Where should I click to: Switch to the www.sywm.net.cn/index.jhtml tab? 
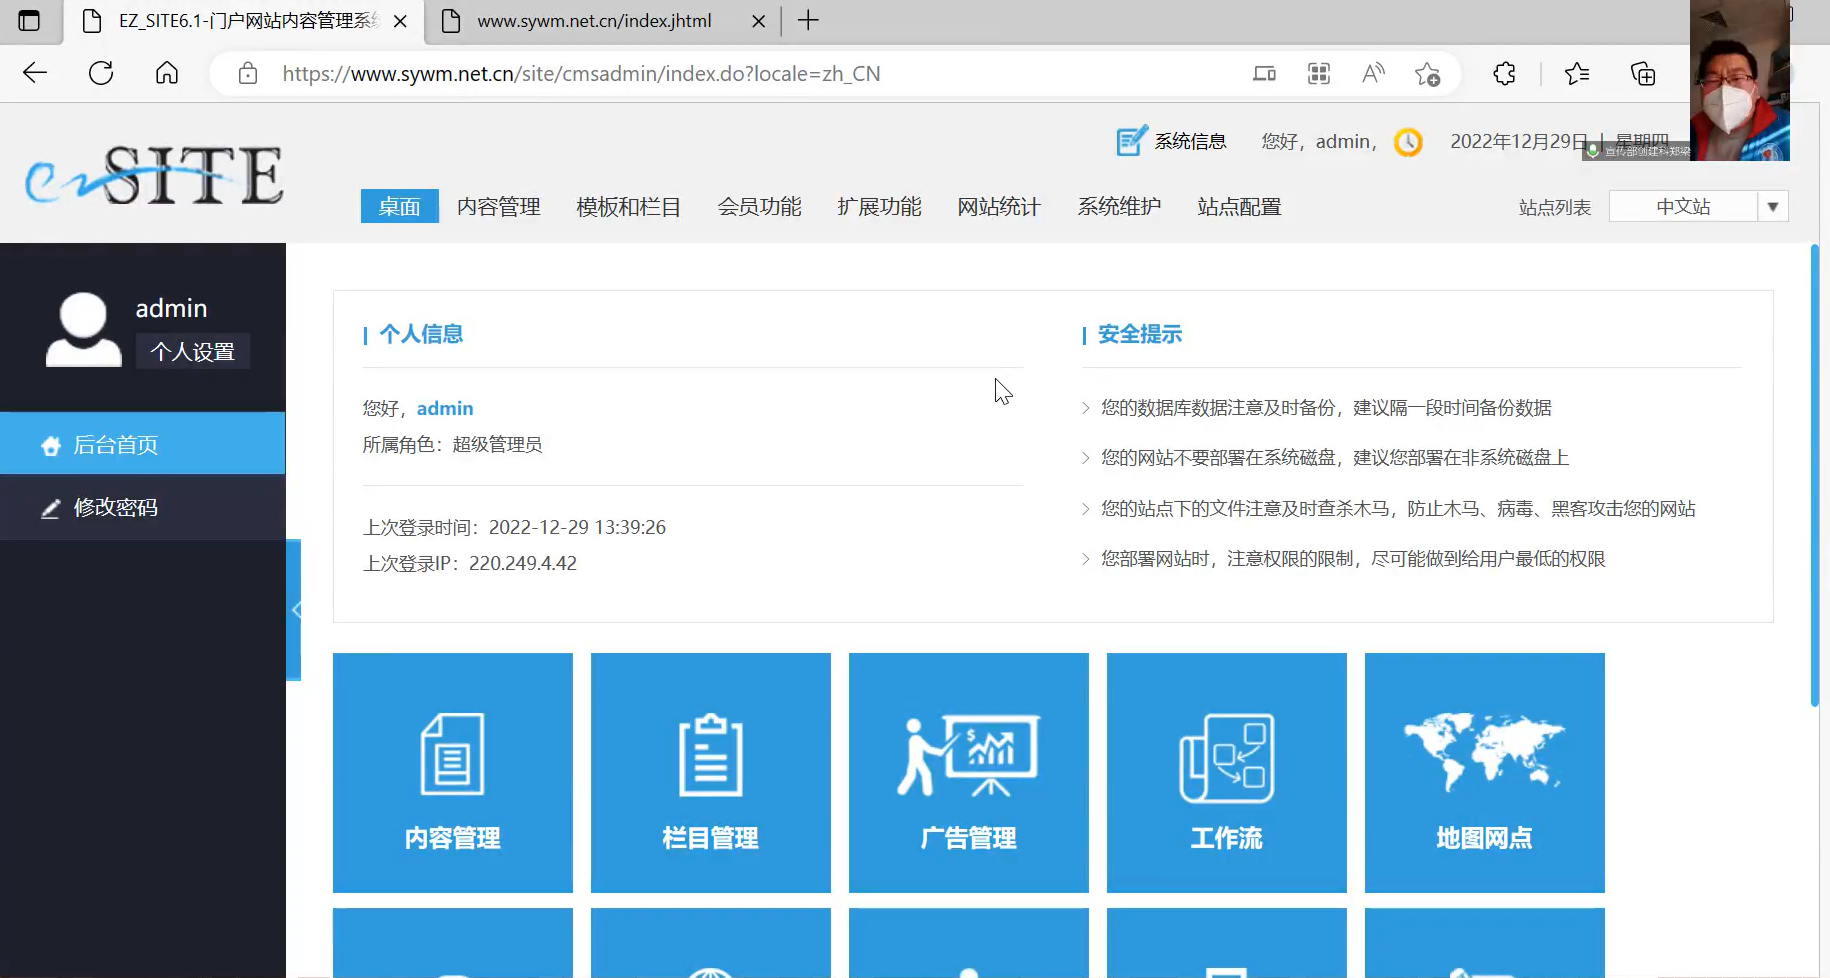[x=594, y=21]
